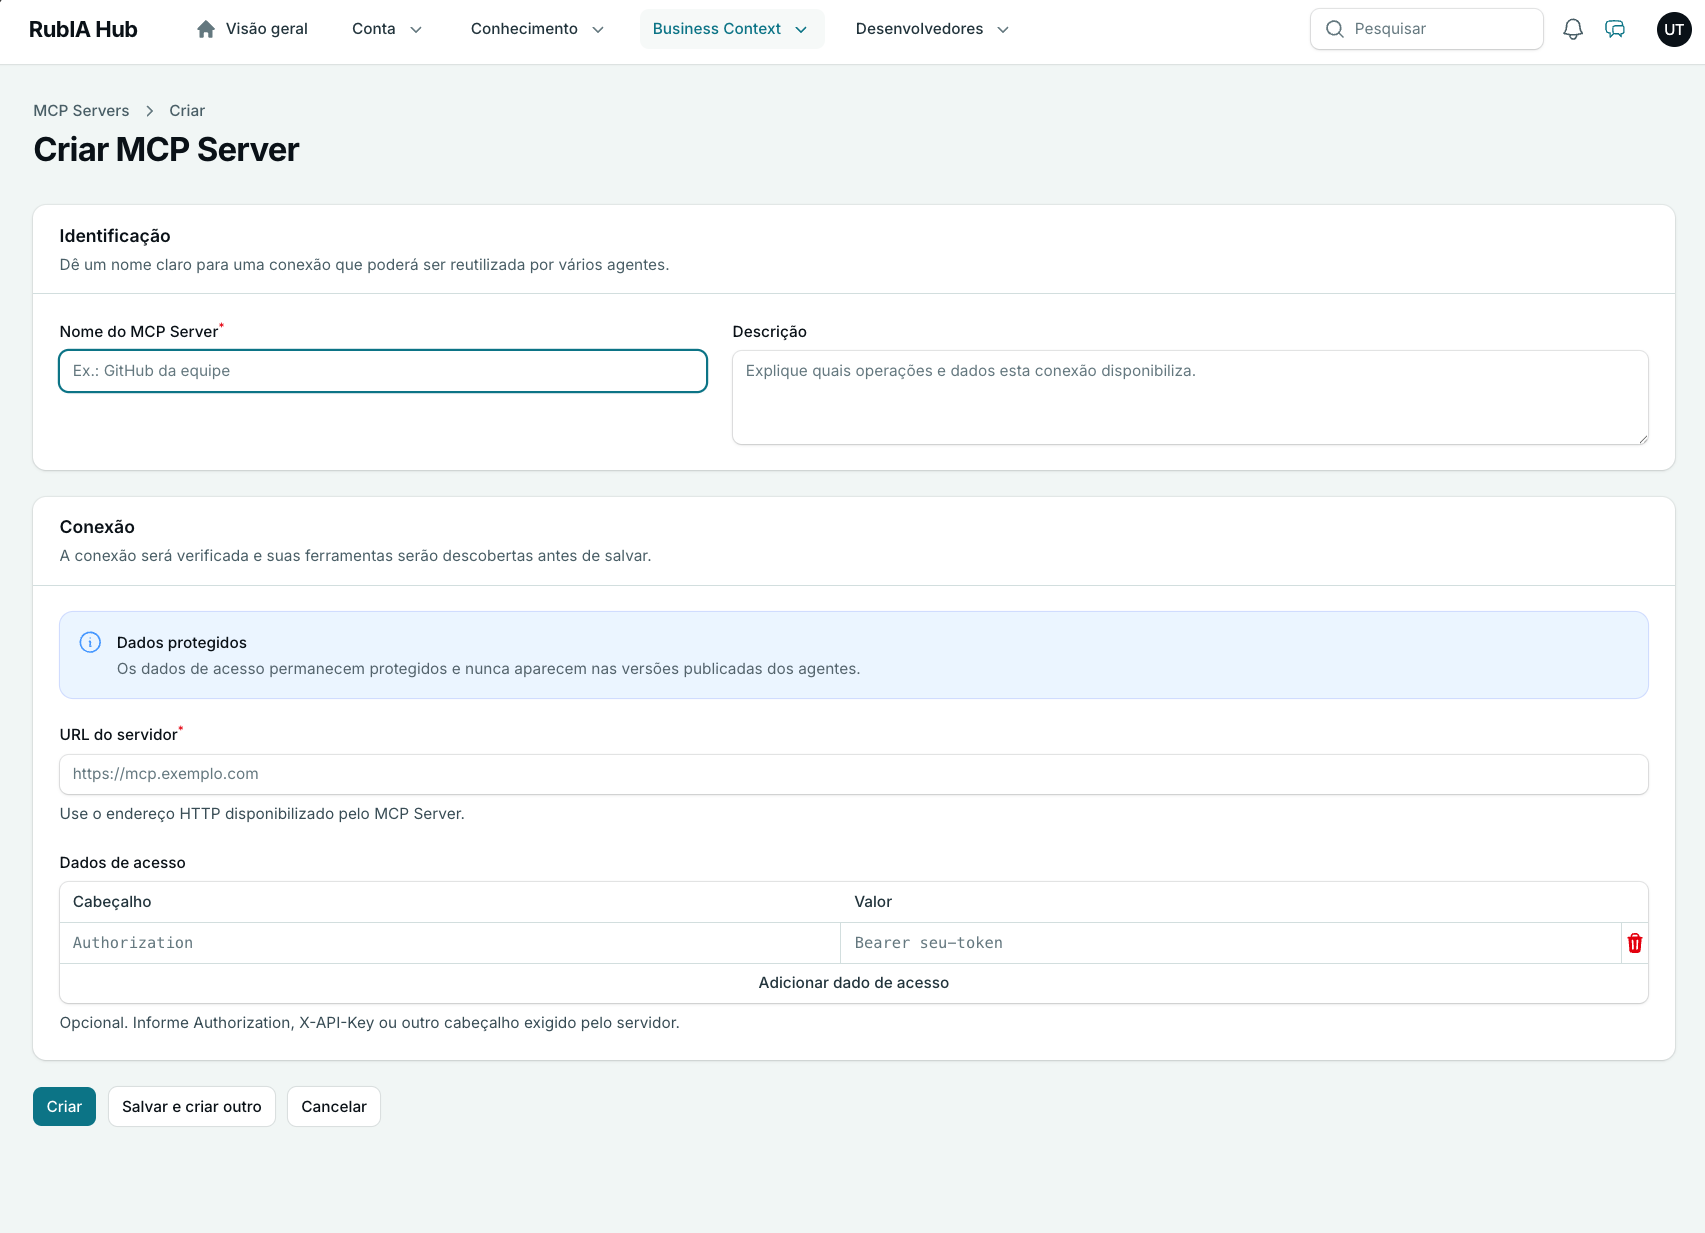This screenshot has height=1233, width=1705.
Task: Click the Dados protegidos notice title
Action: click(182, 642)
